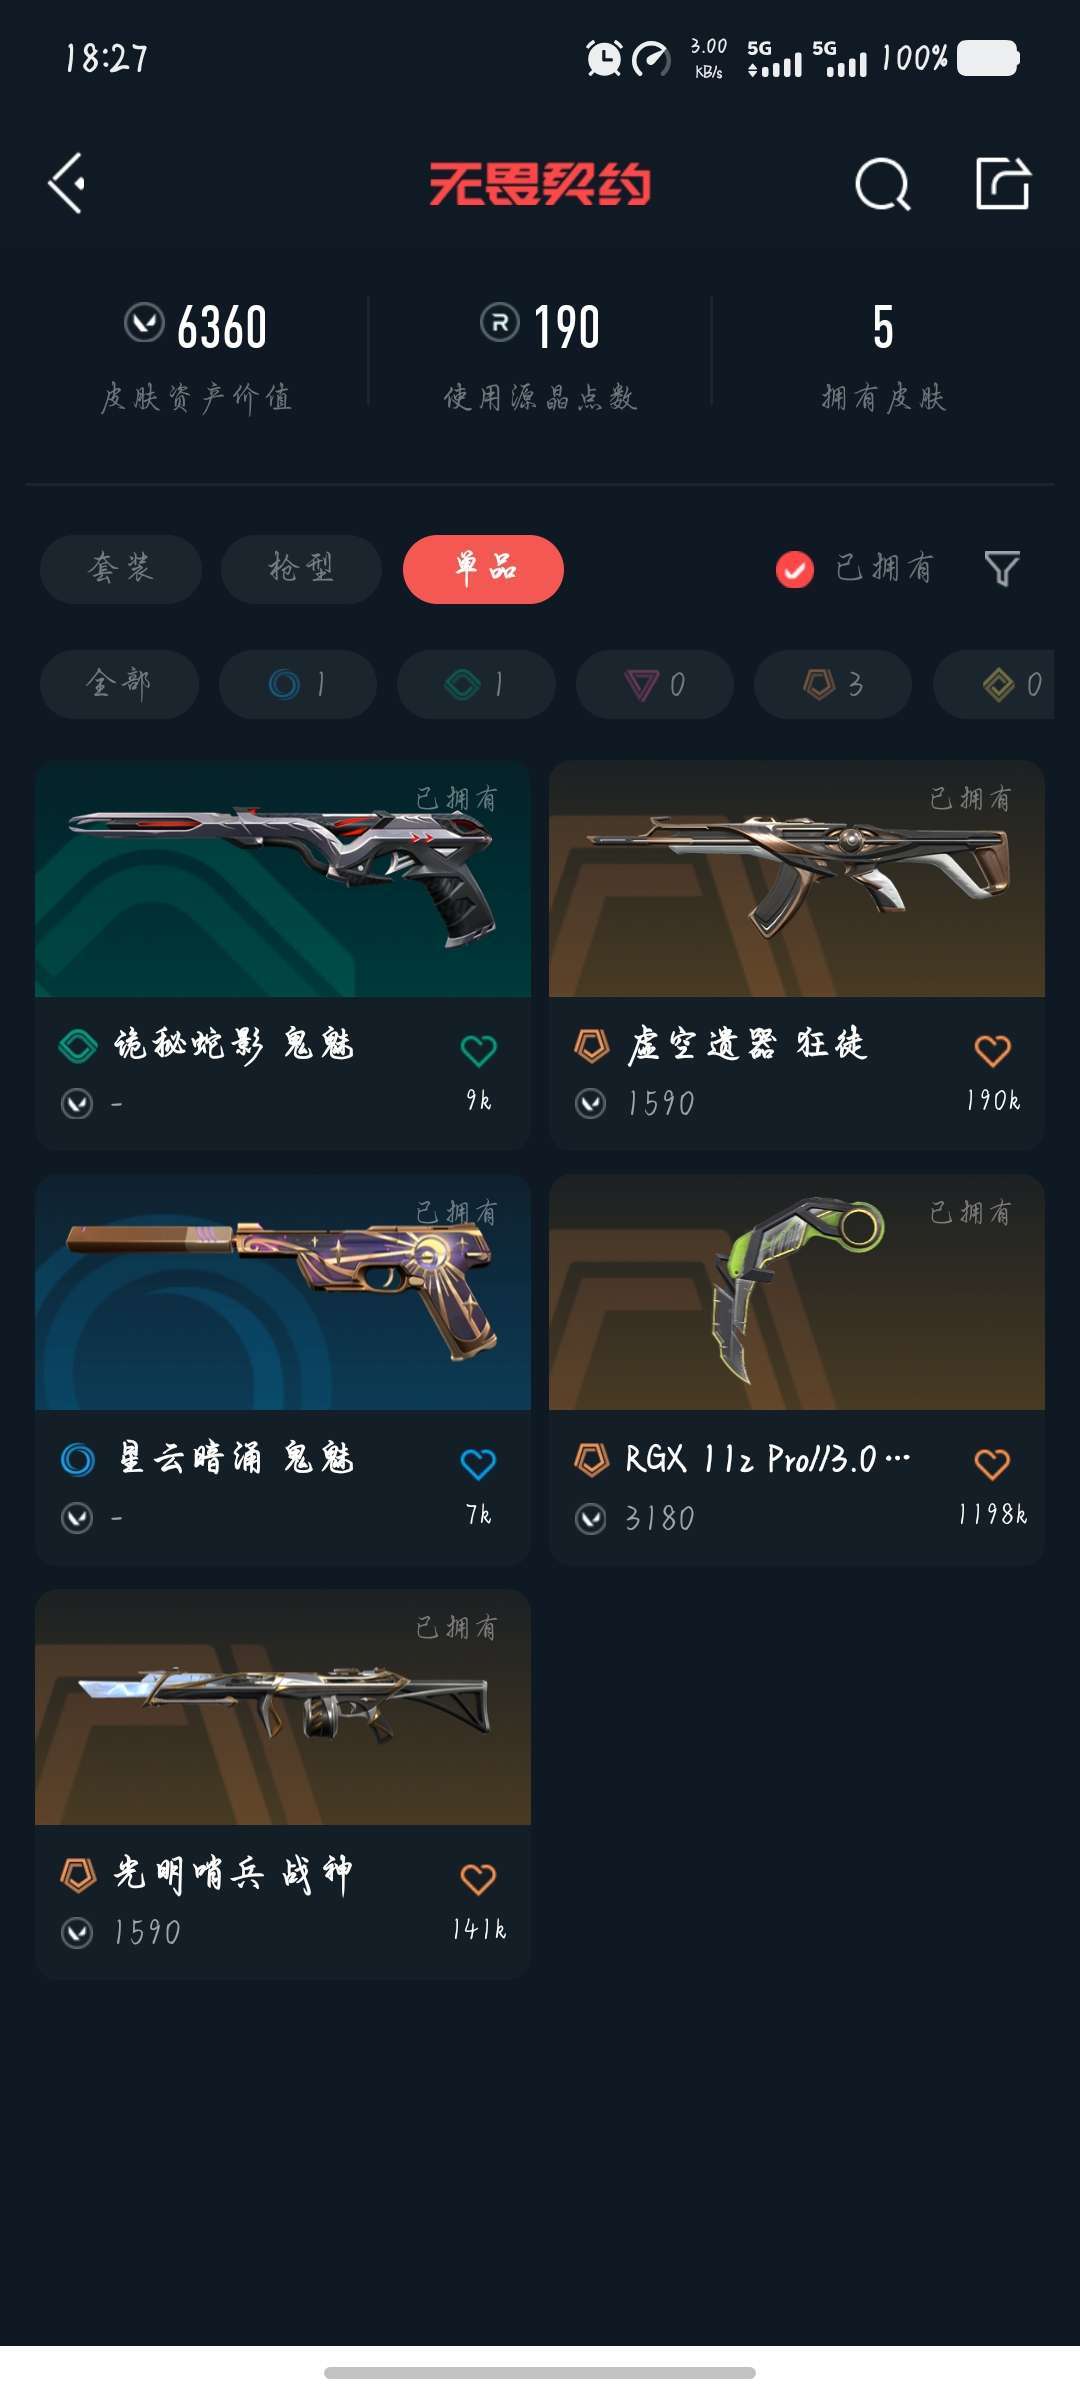Image resolution: width=1080 pixels, height=2400 pixels.
Task: Tap heart on 星云暗涌 鬼魅 skin
Action: (x=478, y=1464)
